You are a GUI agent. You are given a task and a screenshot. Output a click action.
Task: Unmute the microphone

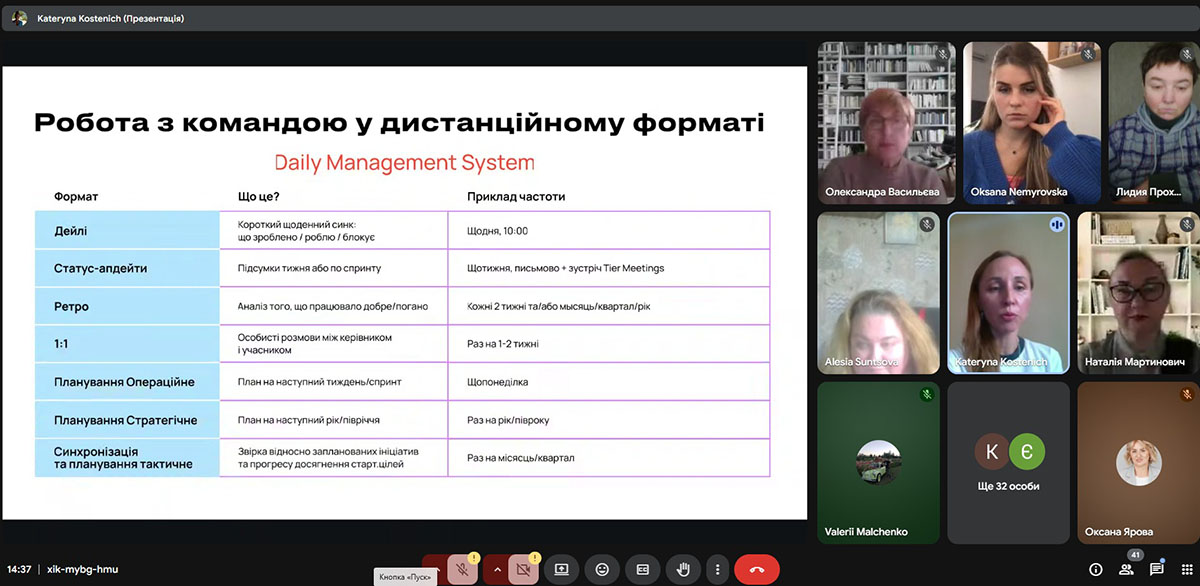(462, 569)
